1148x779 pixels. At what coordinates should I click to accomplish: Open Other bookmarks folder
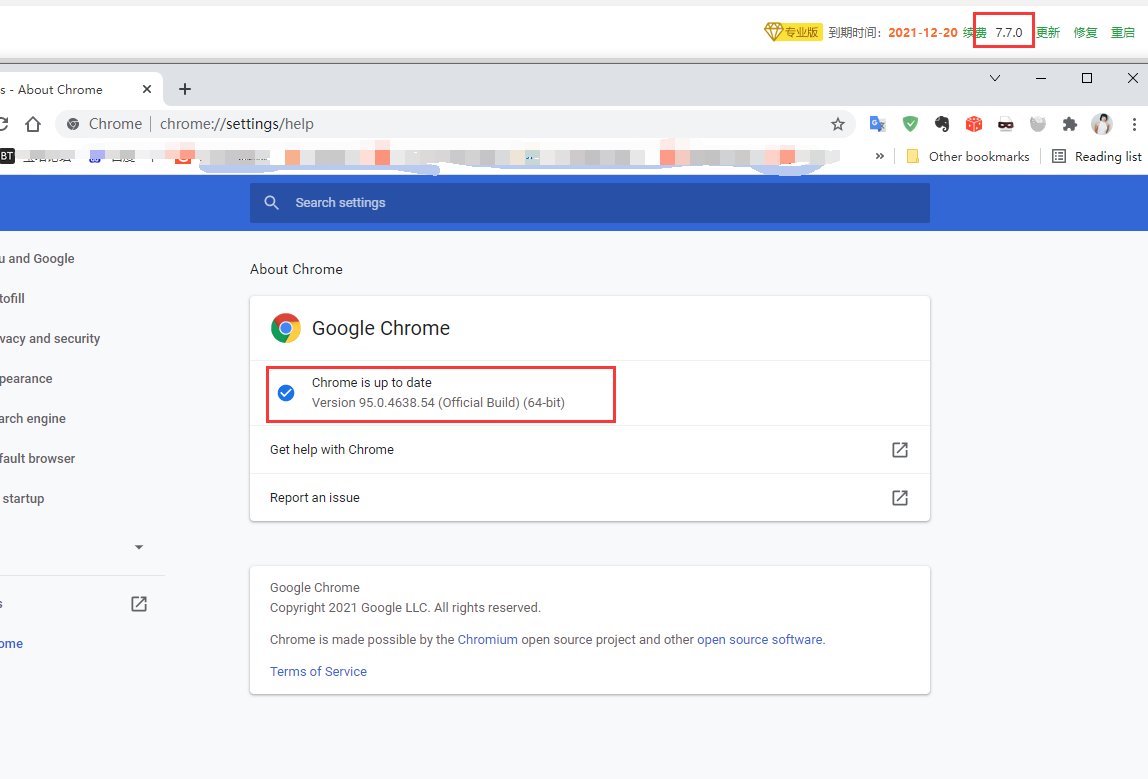pyautogui.click(x=968, y=157)
